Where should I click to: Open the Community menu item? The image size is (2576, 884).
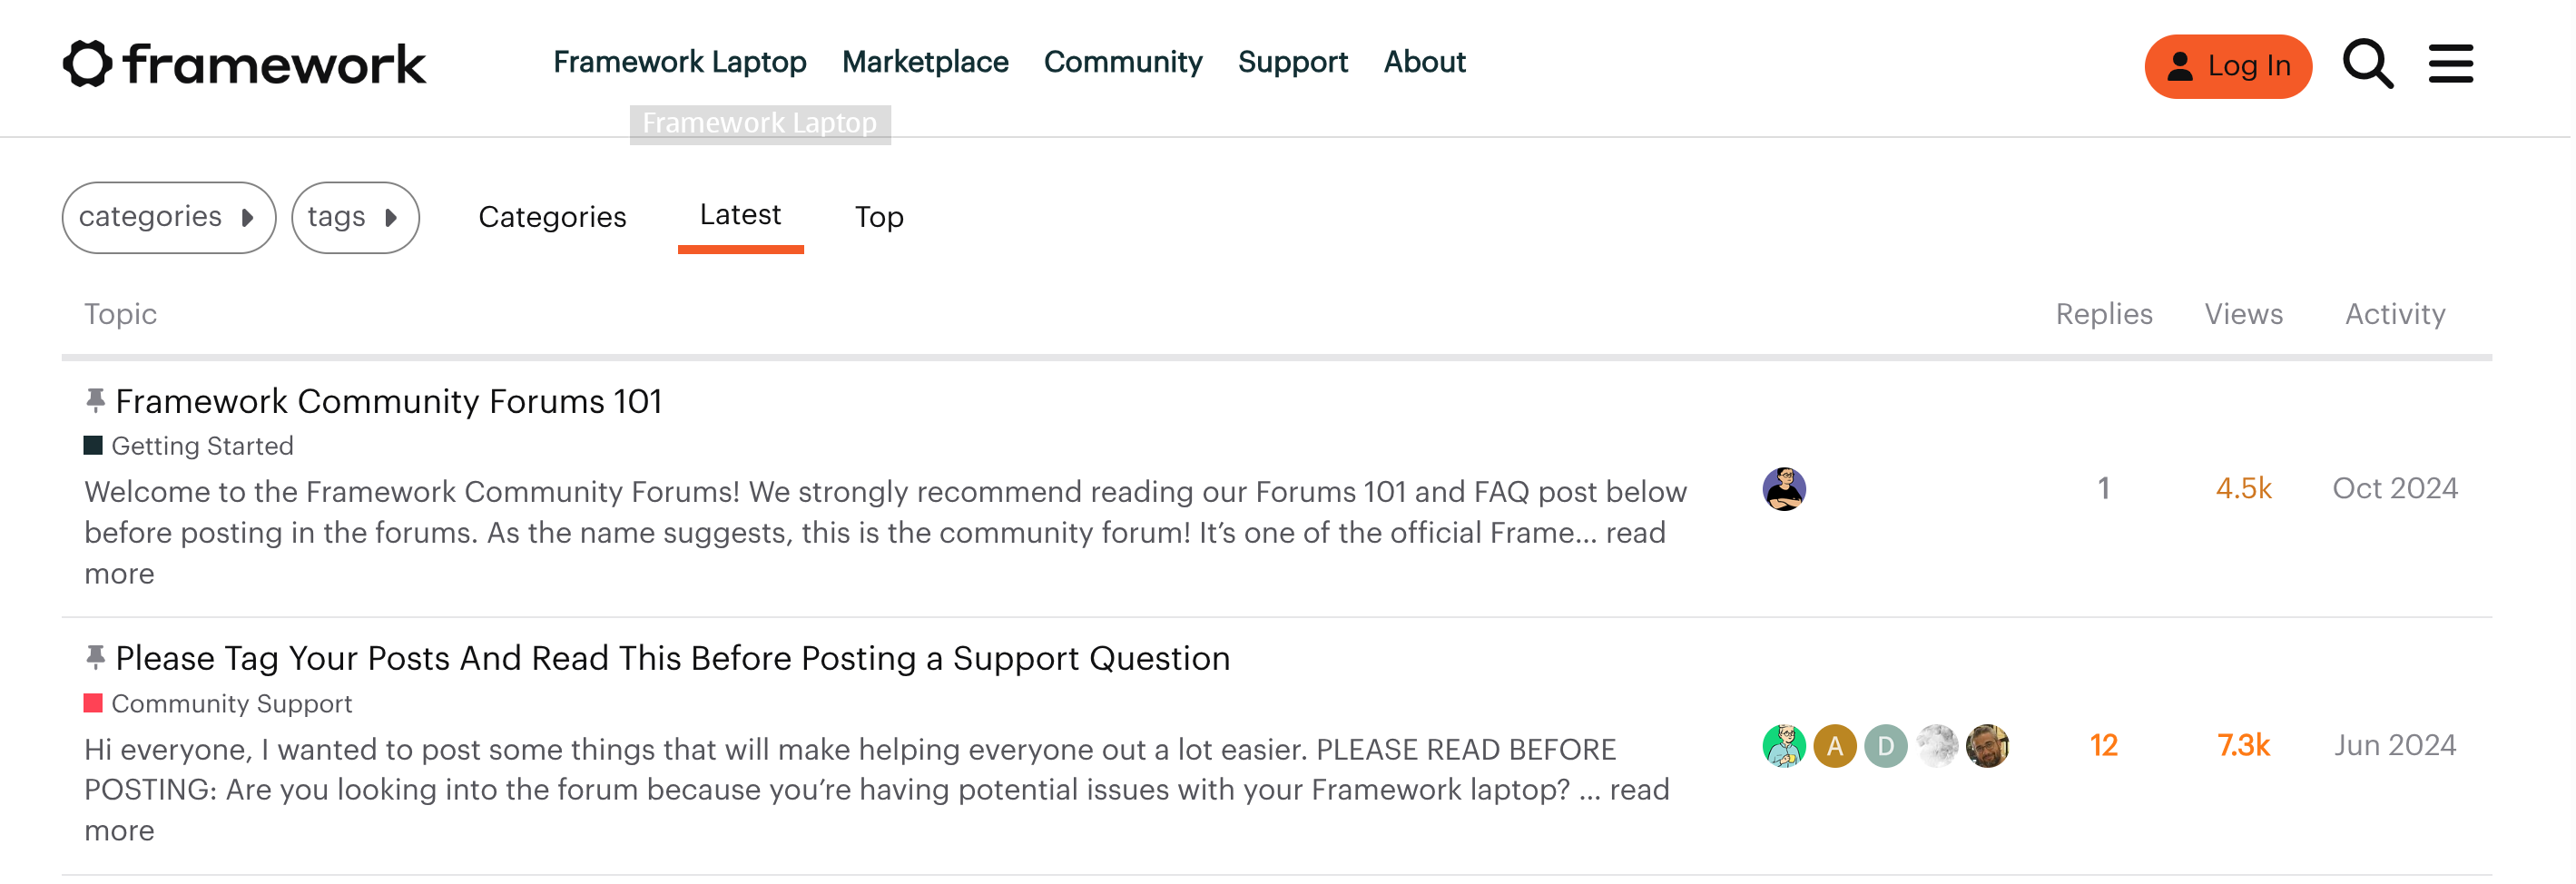coord(1123,62)
